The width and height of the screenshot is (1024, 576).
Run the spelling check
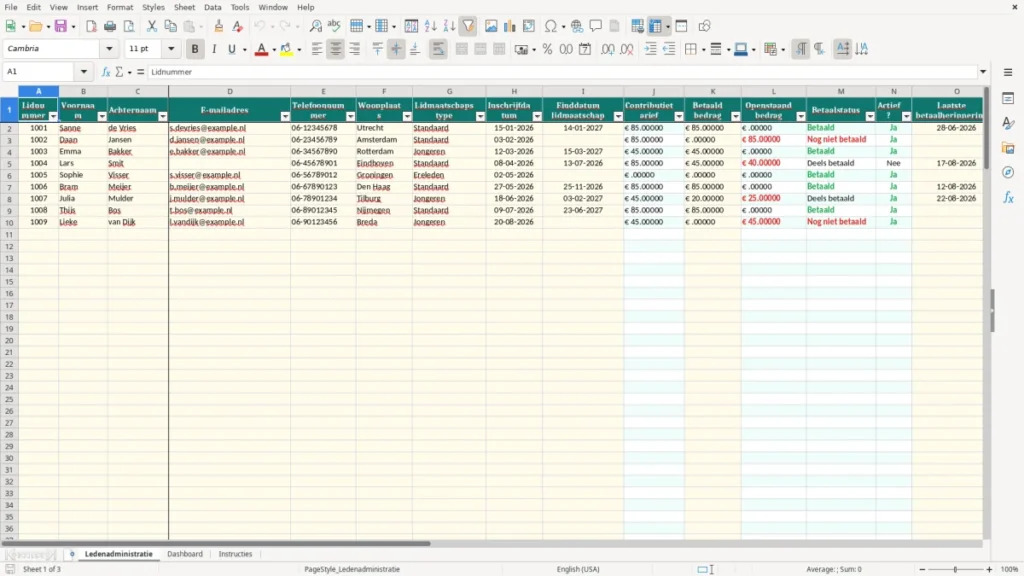[x=334, y=26]
